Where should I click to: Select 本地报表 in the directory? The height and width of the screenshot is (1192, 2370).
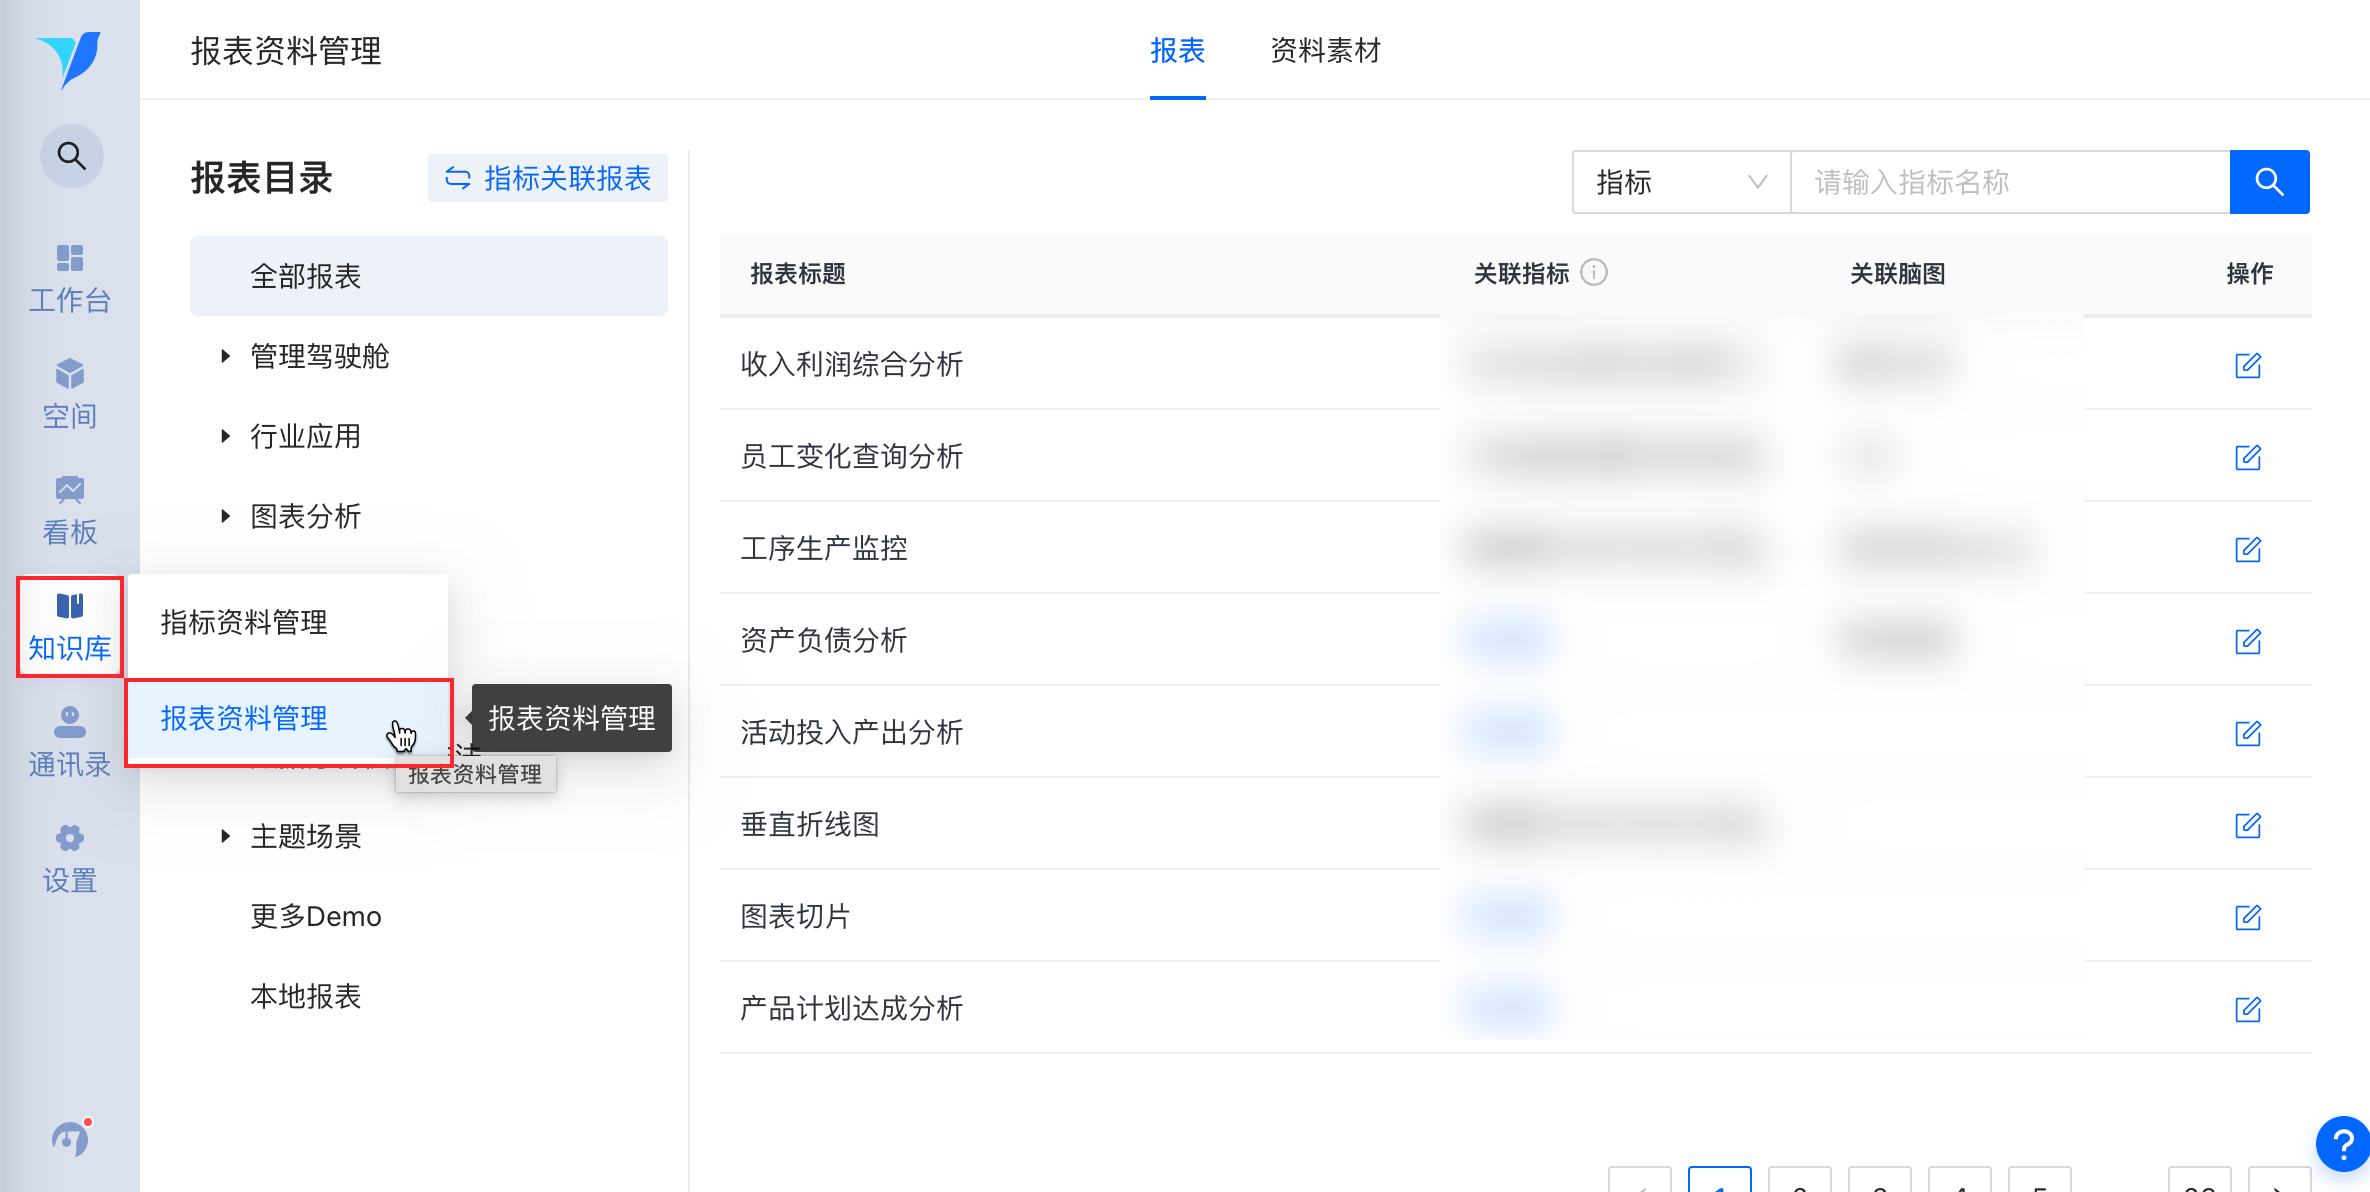(x=305, y=996)
